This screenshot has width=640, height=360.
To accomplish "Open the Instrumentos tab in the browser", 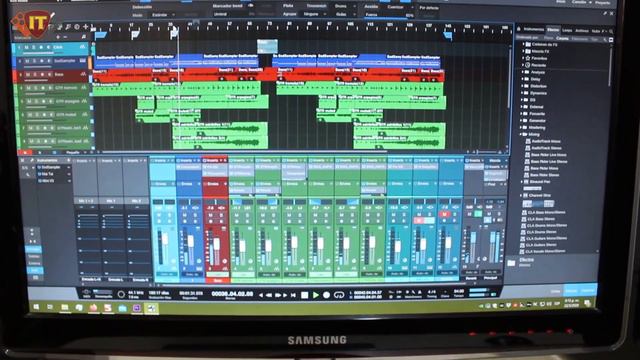I will [x=534, y=29].
